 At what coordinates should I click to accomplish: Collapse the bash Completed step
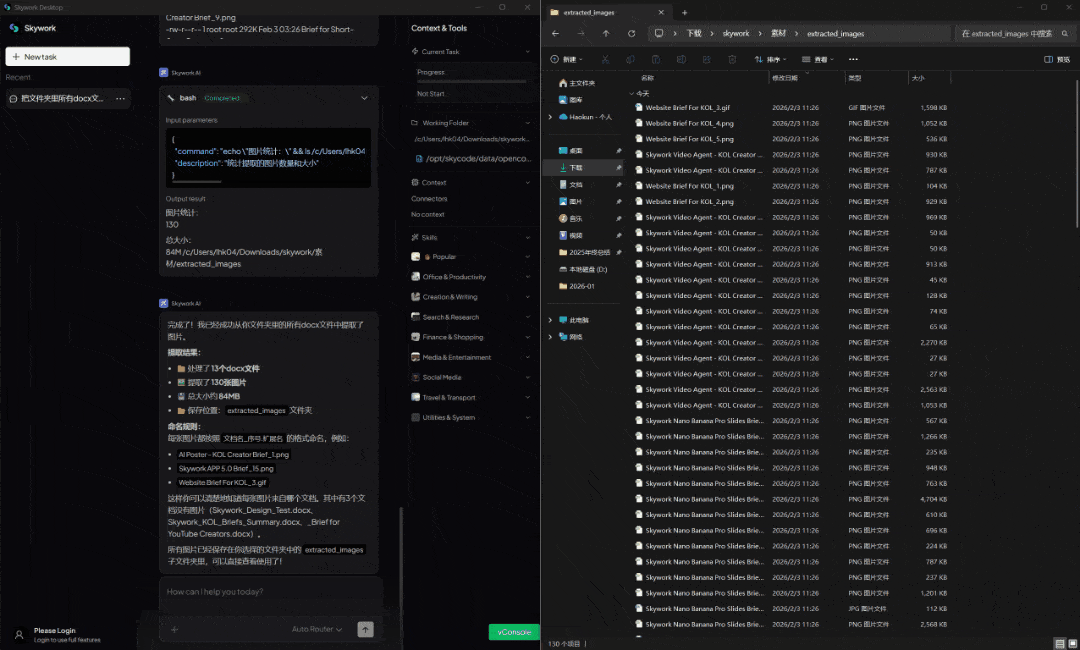coord(364,98)
